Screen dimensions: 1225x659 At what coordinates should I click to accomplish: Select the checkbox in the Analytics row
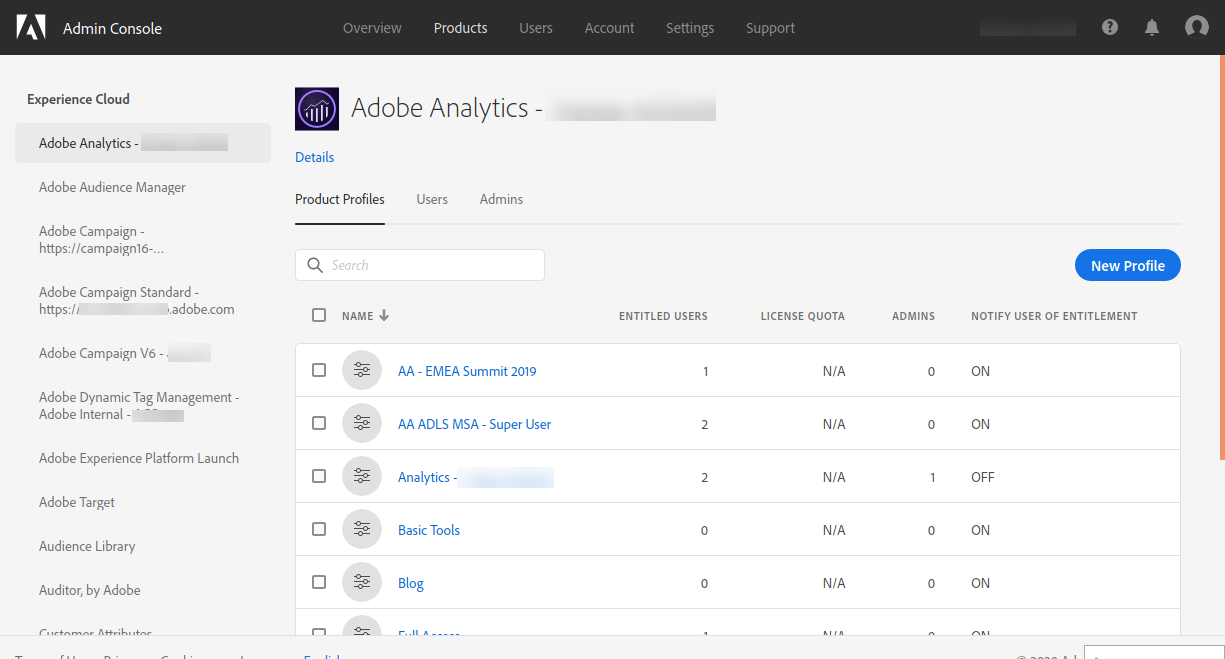pyautogui.click(x=319, y=476)
